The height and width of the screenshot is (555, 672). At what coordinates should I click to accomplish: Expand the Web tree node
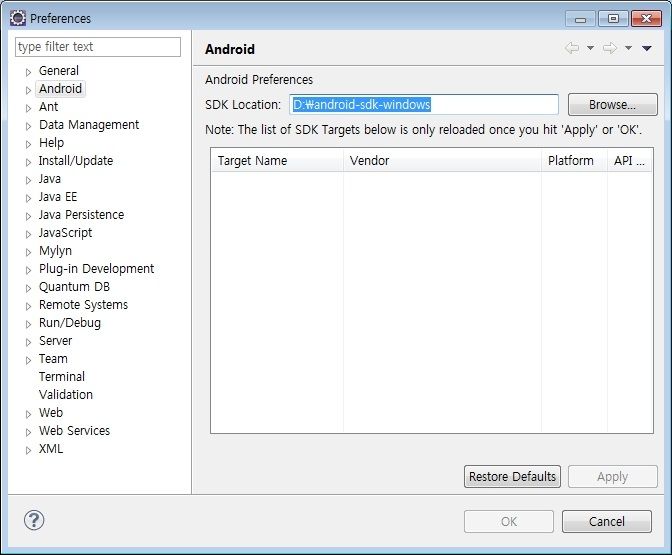pos(28,414)
